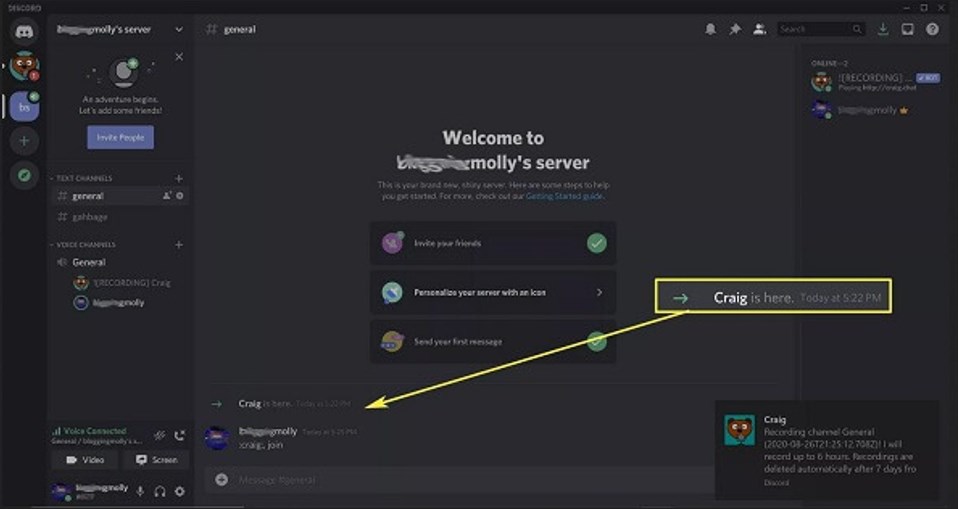Click the Search field in header
Viewport: 958px width, 509px height.
[x=821, y=29]
